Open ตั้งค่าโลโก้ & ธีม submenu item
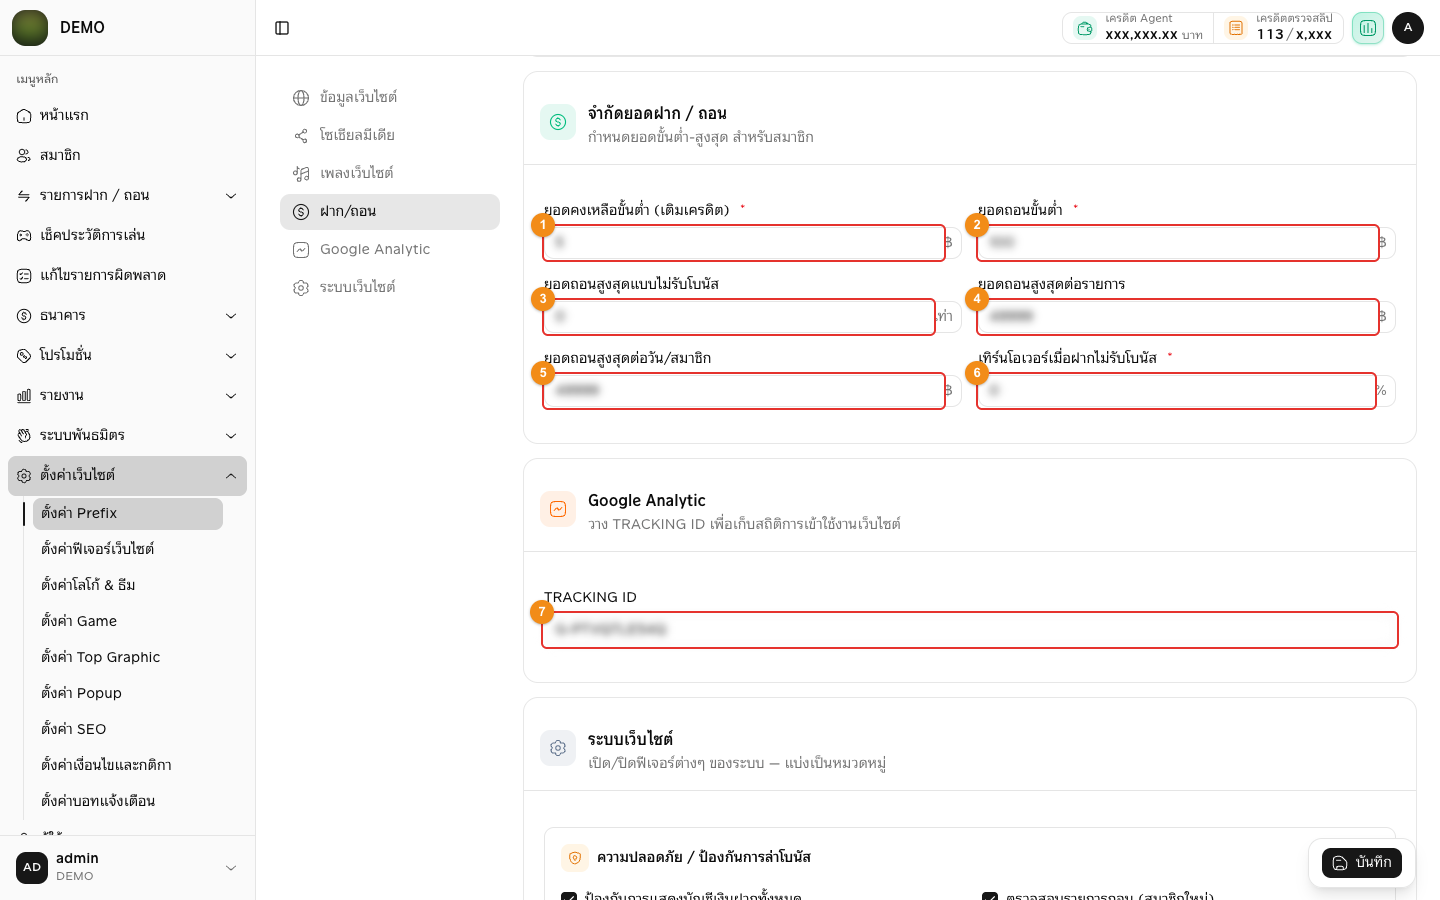 pos(128,586)
